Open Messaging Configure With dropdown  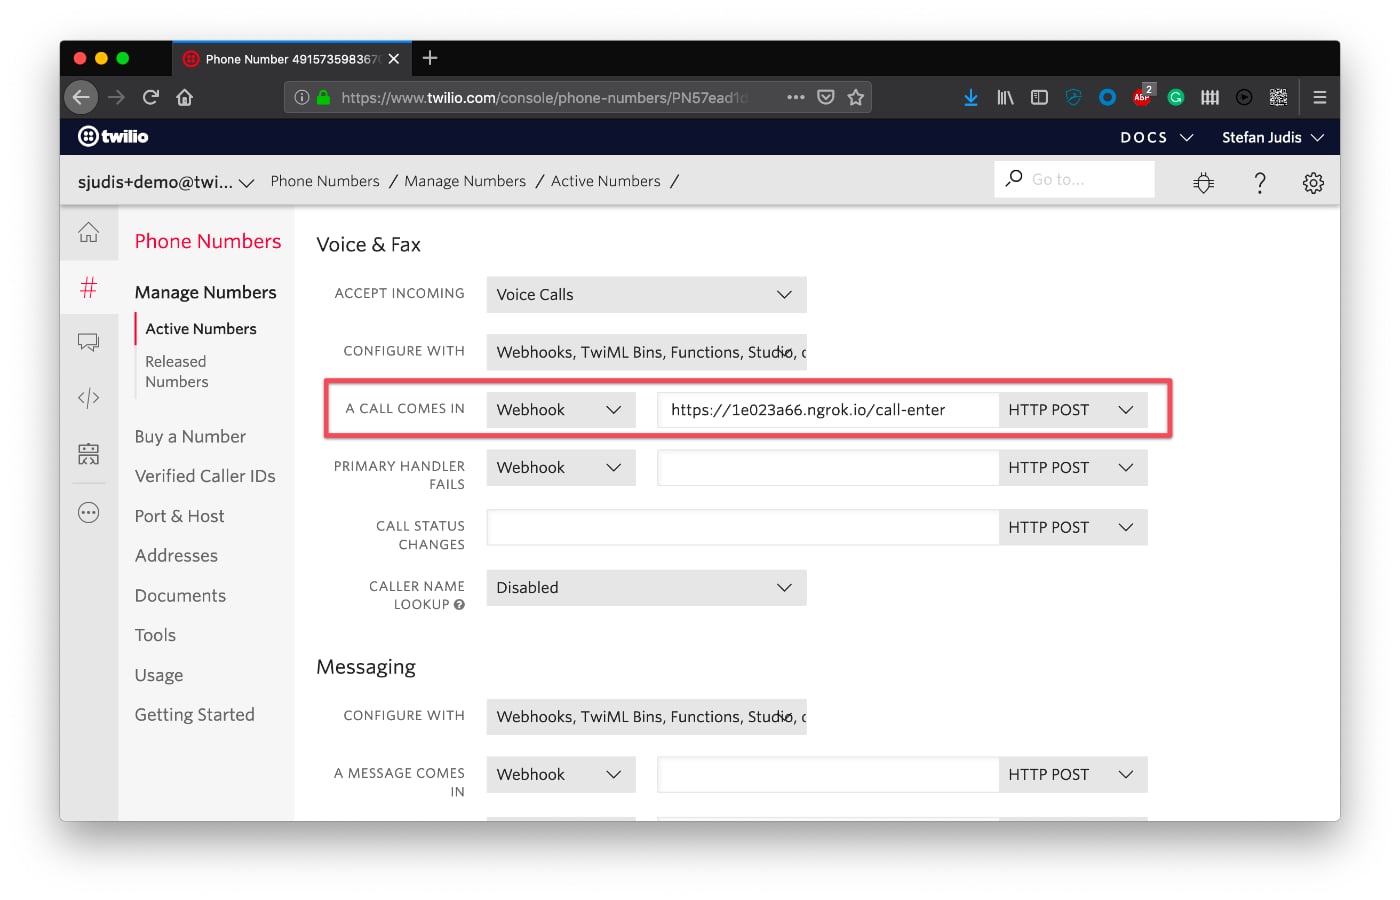(646, 716)
